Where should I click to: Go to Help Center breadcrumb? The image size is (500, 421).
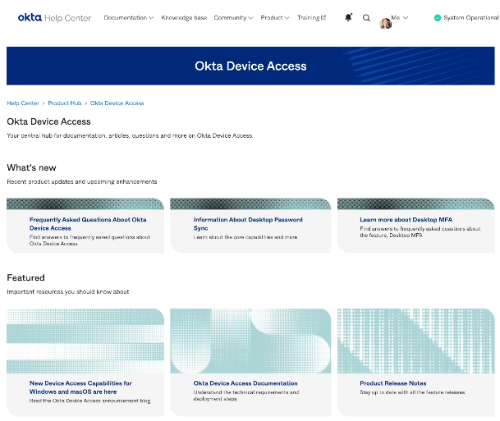[x=23, y=103]
